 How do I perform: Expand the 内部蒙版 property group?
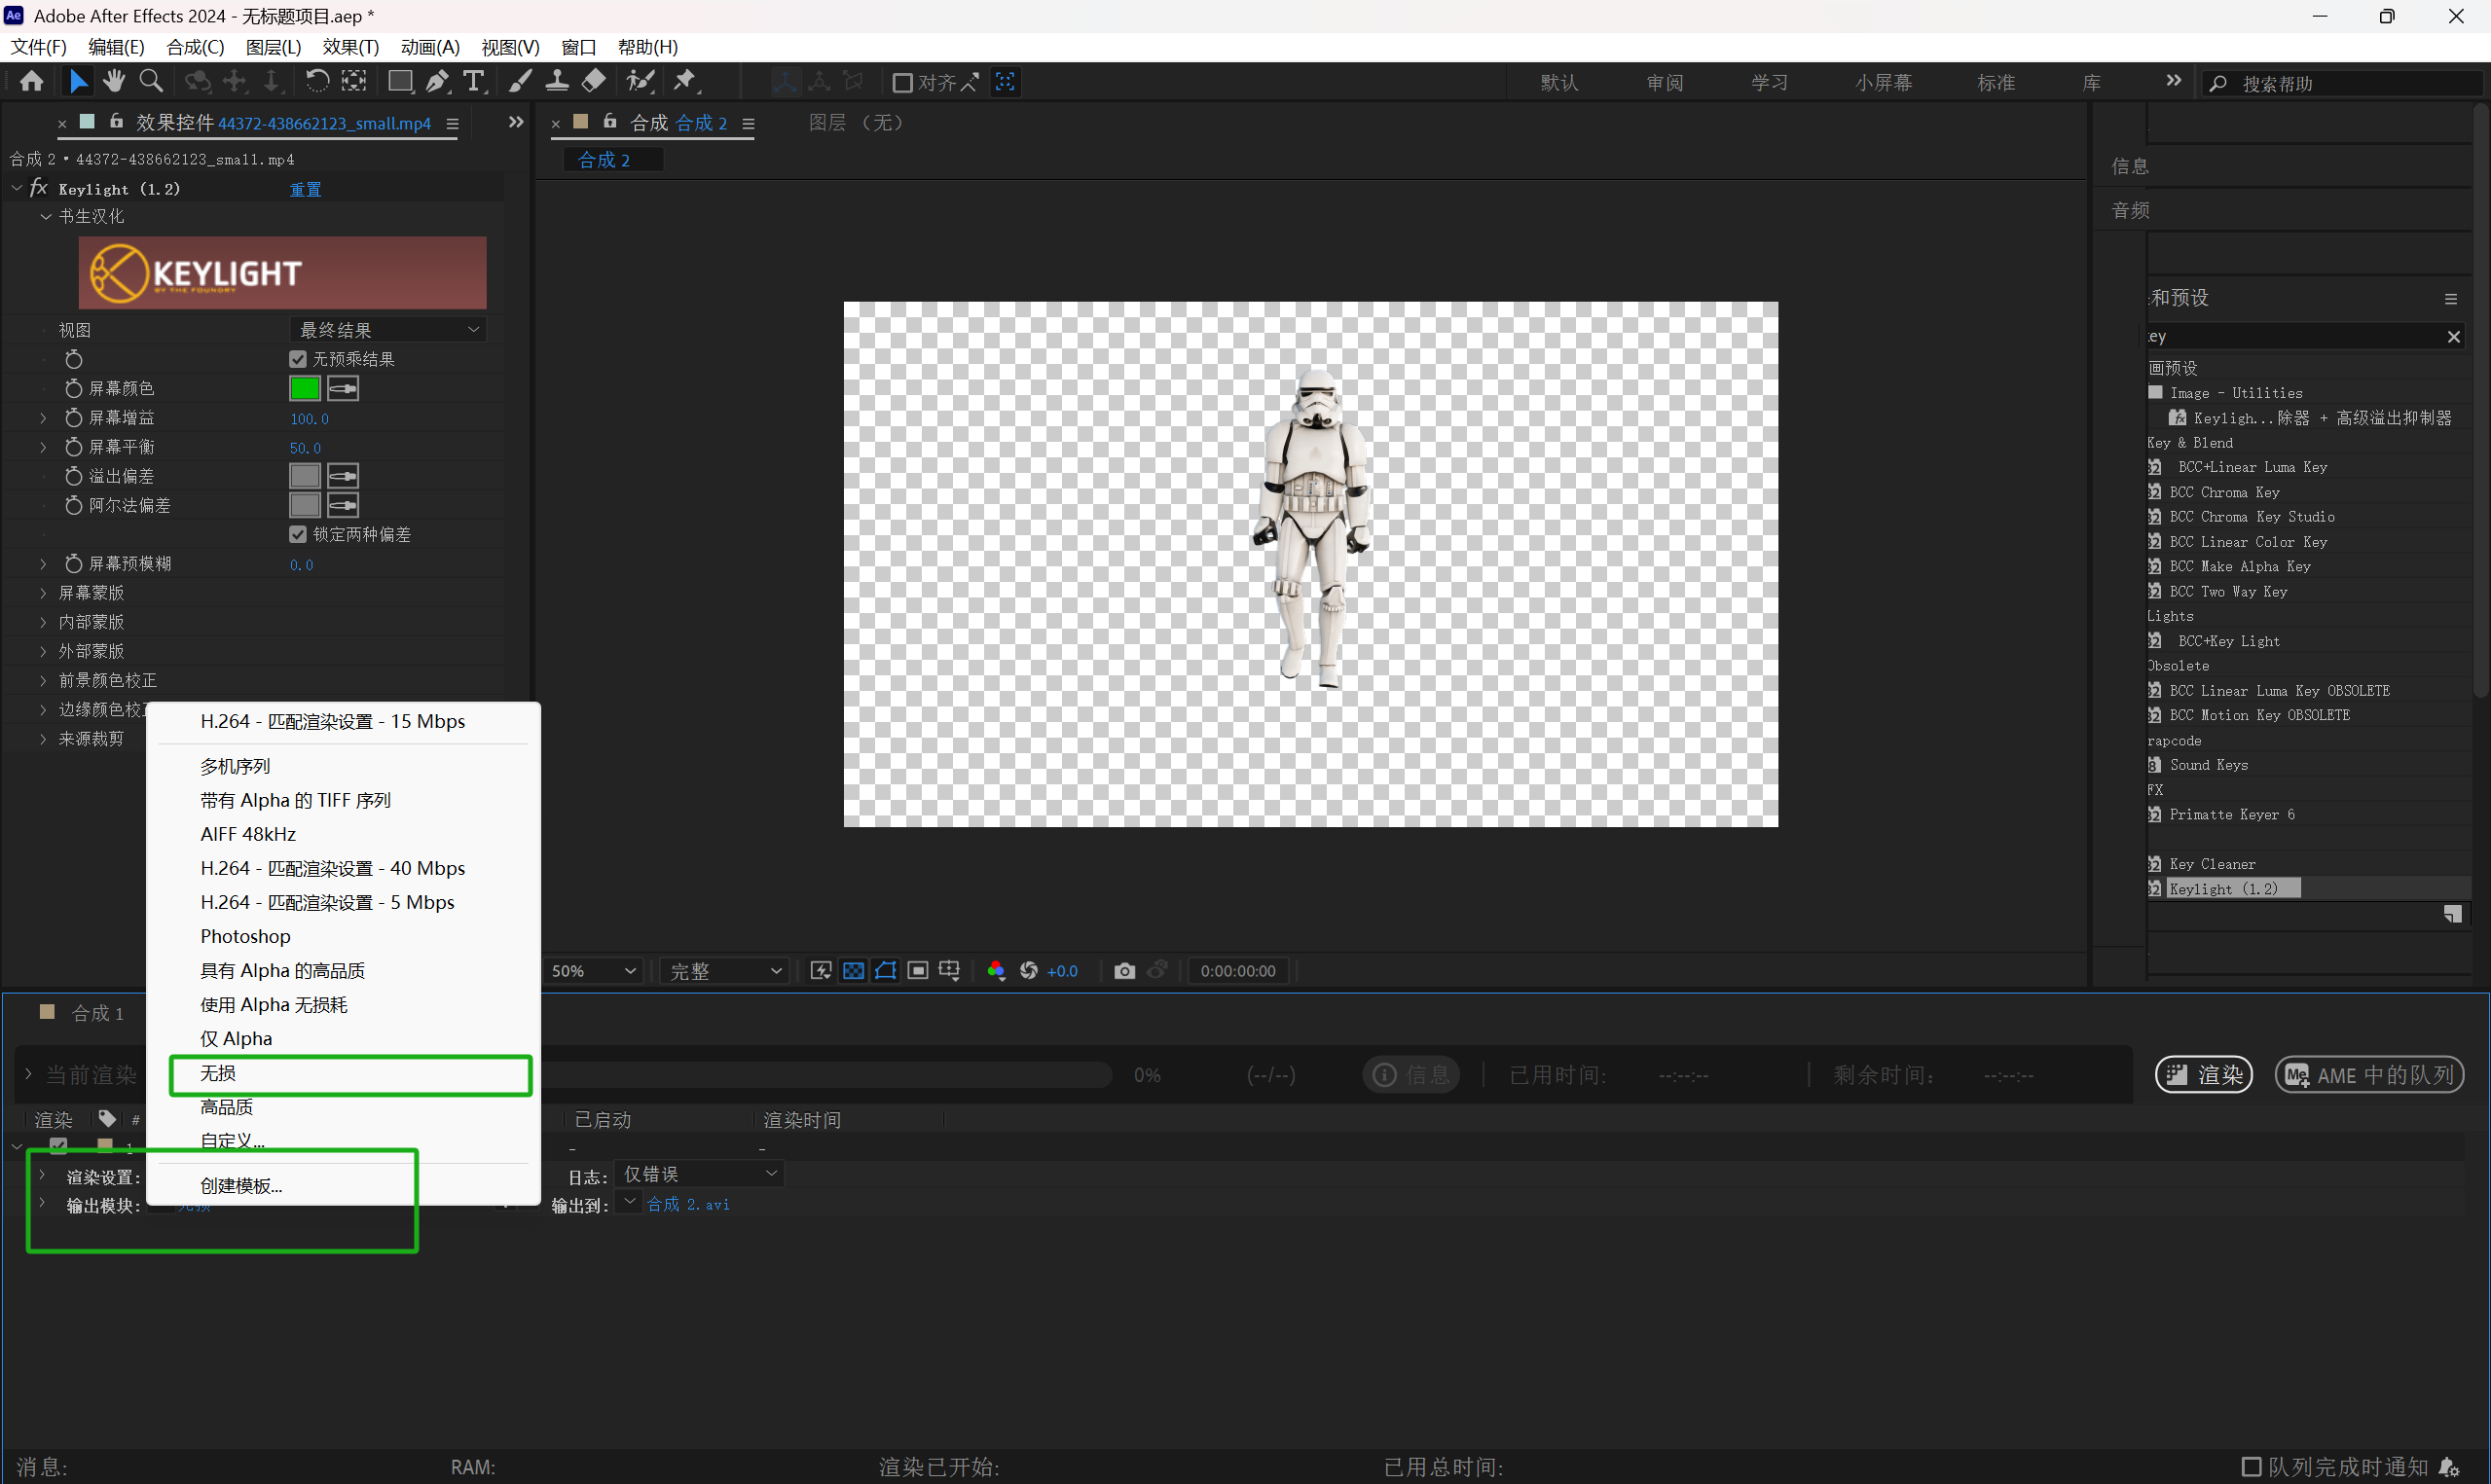click(x=43, y=621)
